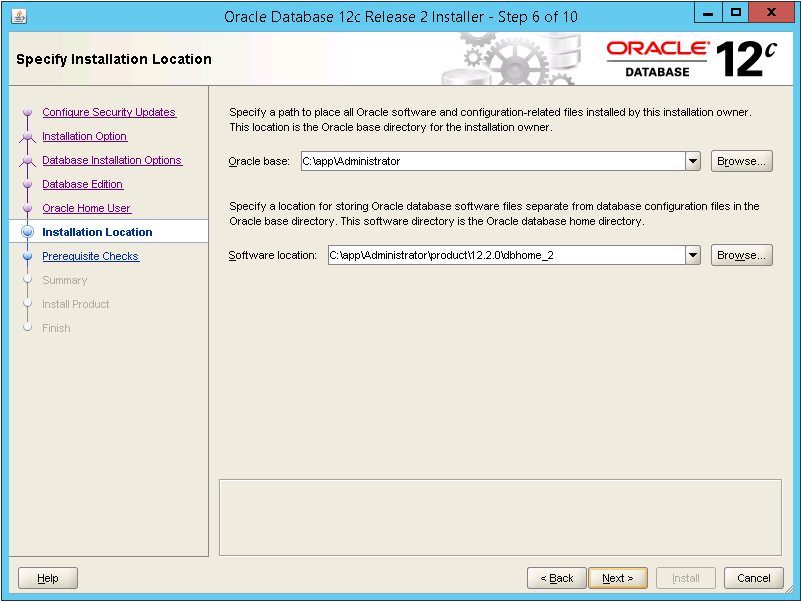This screenshot has height=602, width=801.
Task: Select the Database Edition step
Action: point(83,185)
